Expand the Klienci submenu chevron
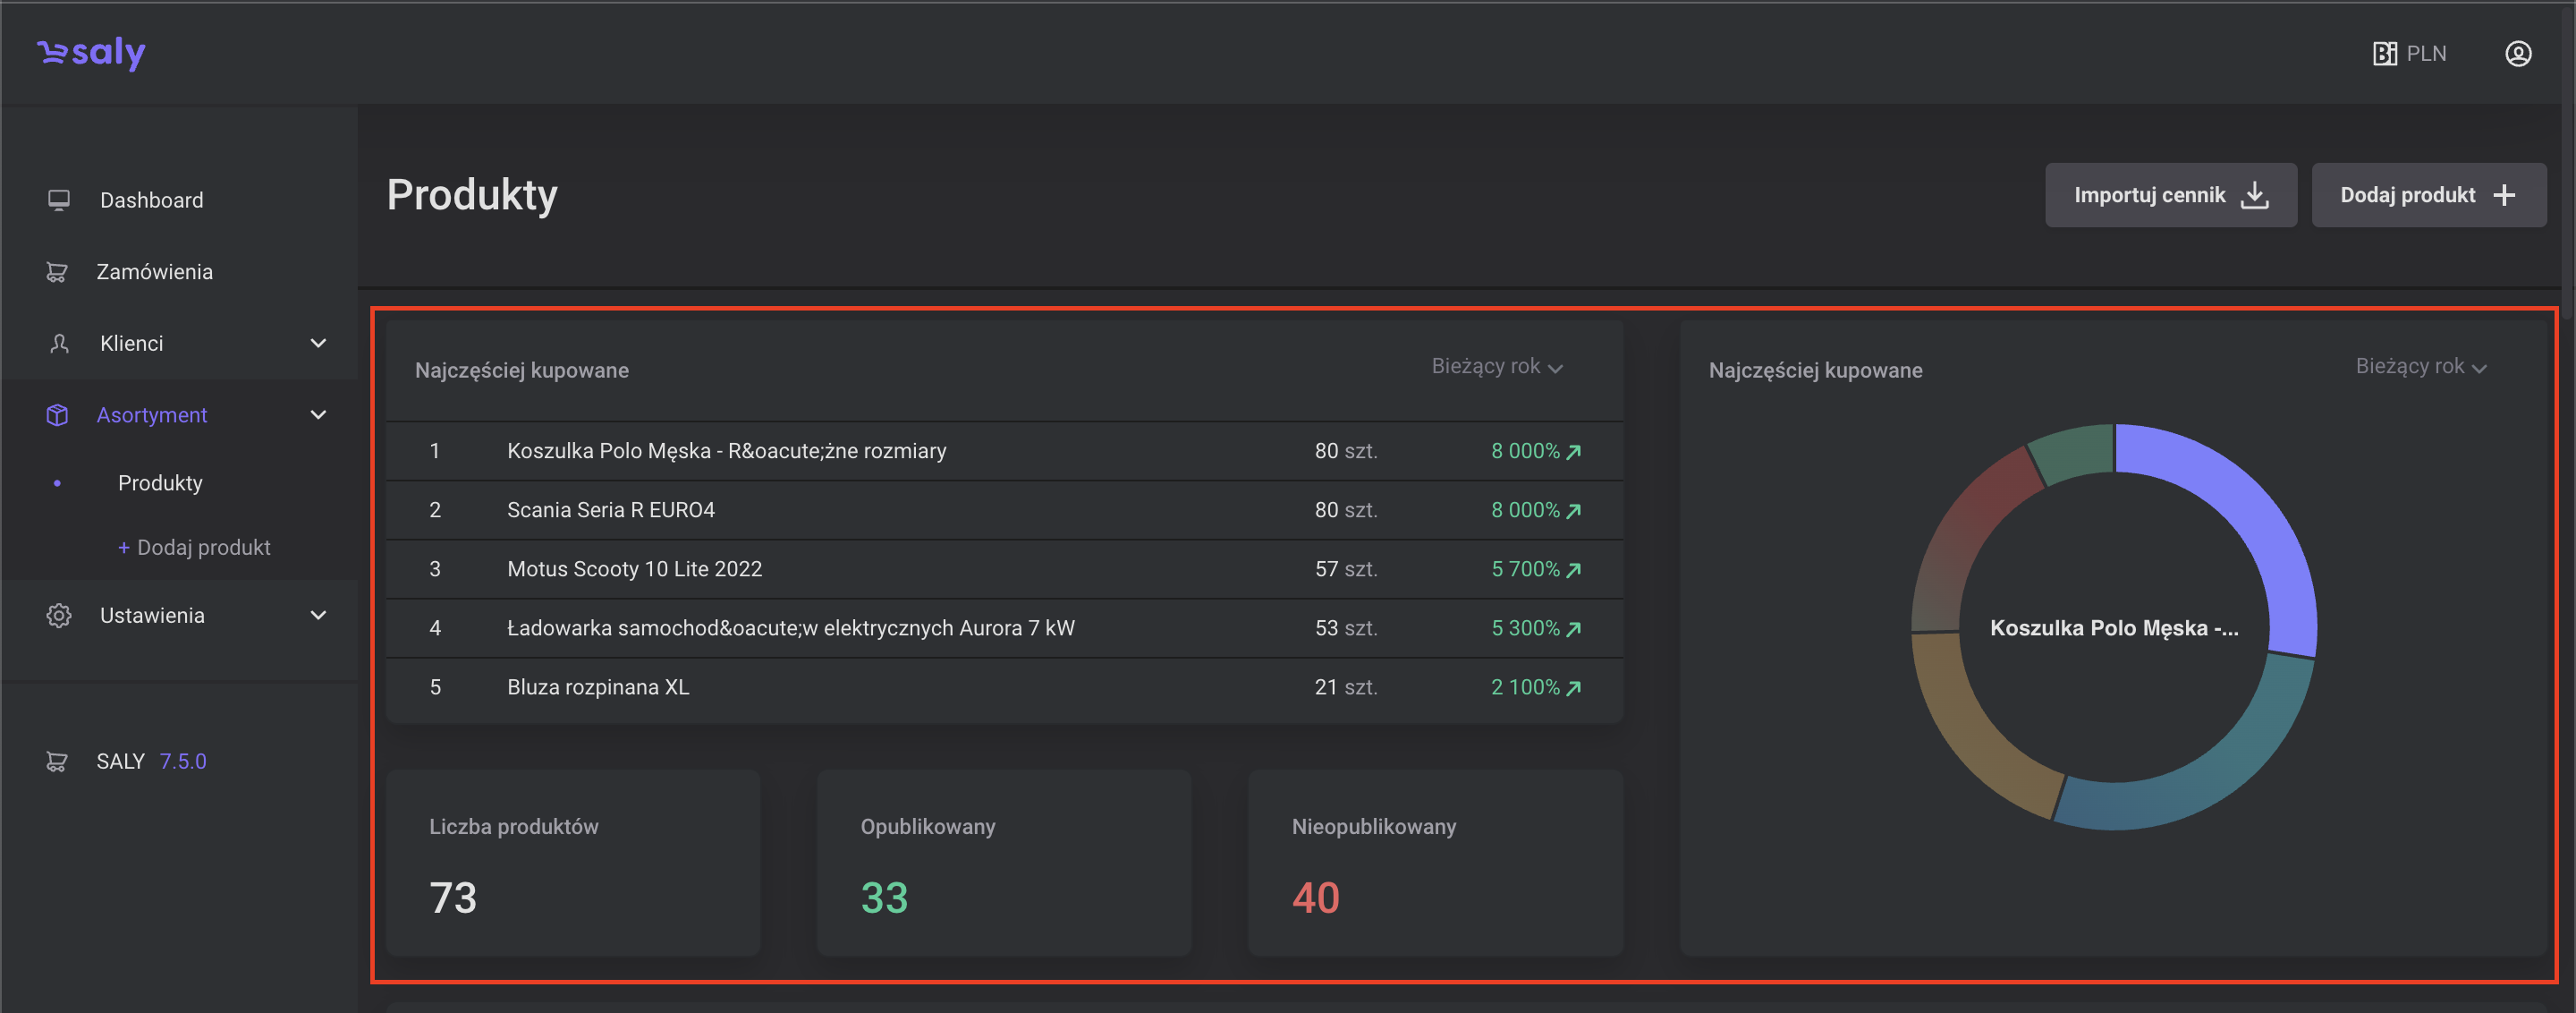 point(318,344)
